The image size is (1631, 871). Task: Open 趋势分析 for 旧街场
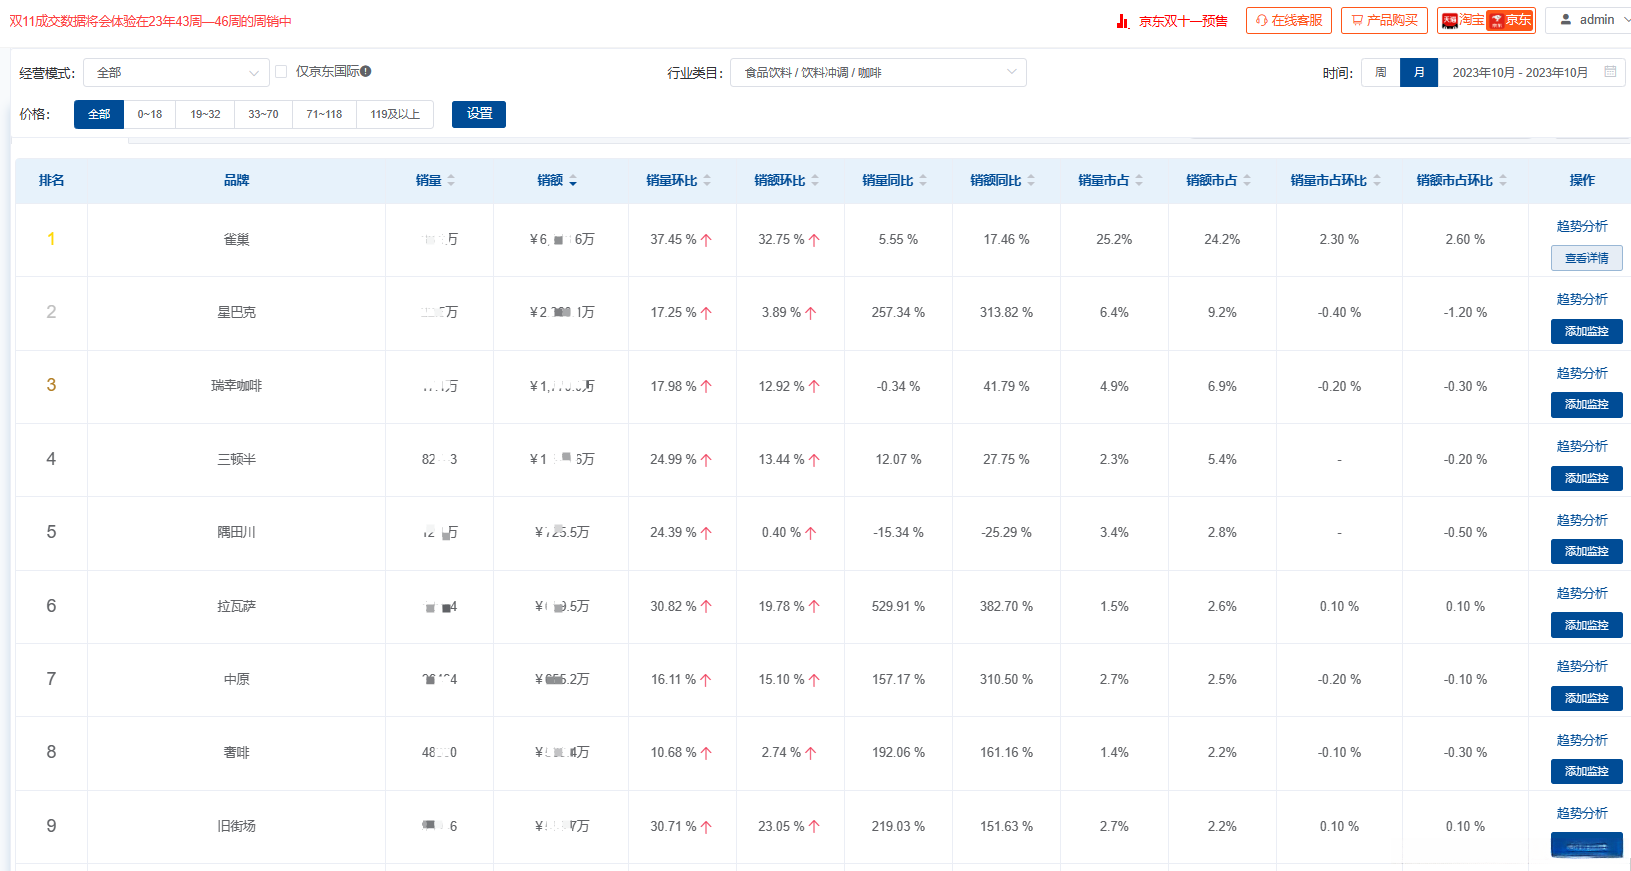click(x=1582, y=813)
